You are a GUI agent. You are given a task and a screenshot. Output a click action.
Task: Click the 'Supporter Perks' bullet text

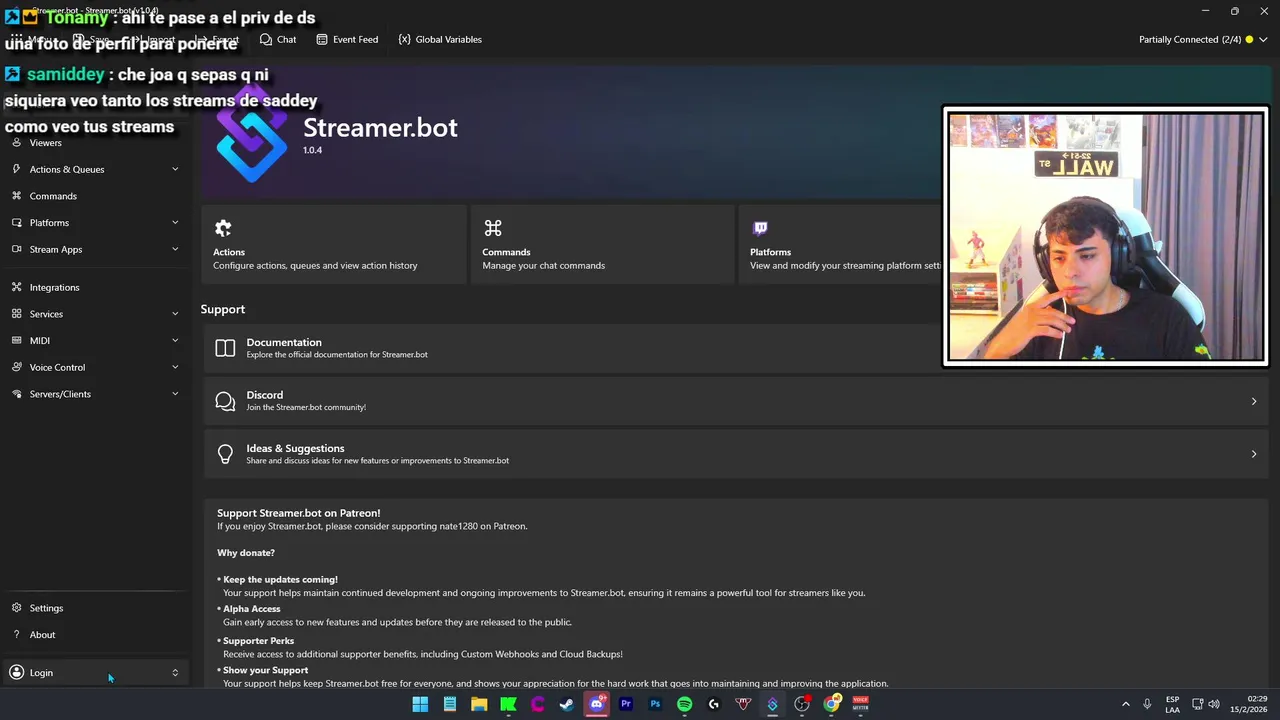[258, 641]
